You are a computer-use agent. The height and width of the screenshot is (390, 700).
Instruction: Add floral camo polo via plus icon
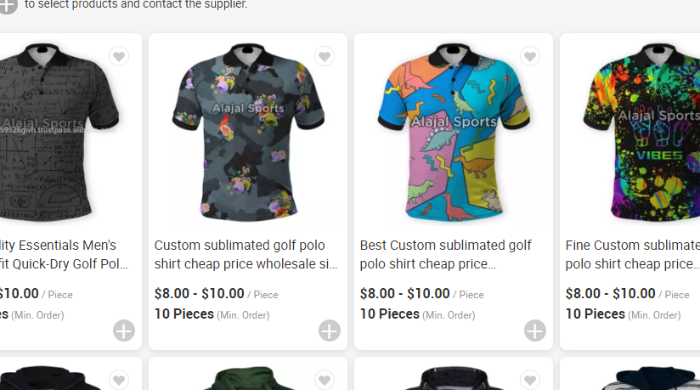(329, 331)
